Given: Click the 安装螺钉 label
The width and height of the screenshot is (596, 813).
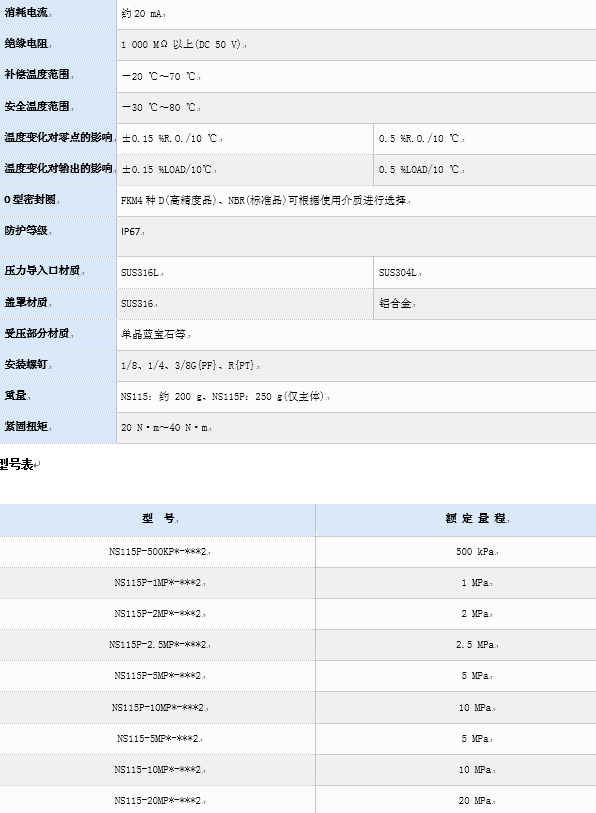Looking at the screenshot, I should [28, 364].
